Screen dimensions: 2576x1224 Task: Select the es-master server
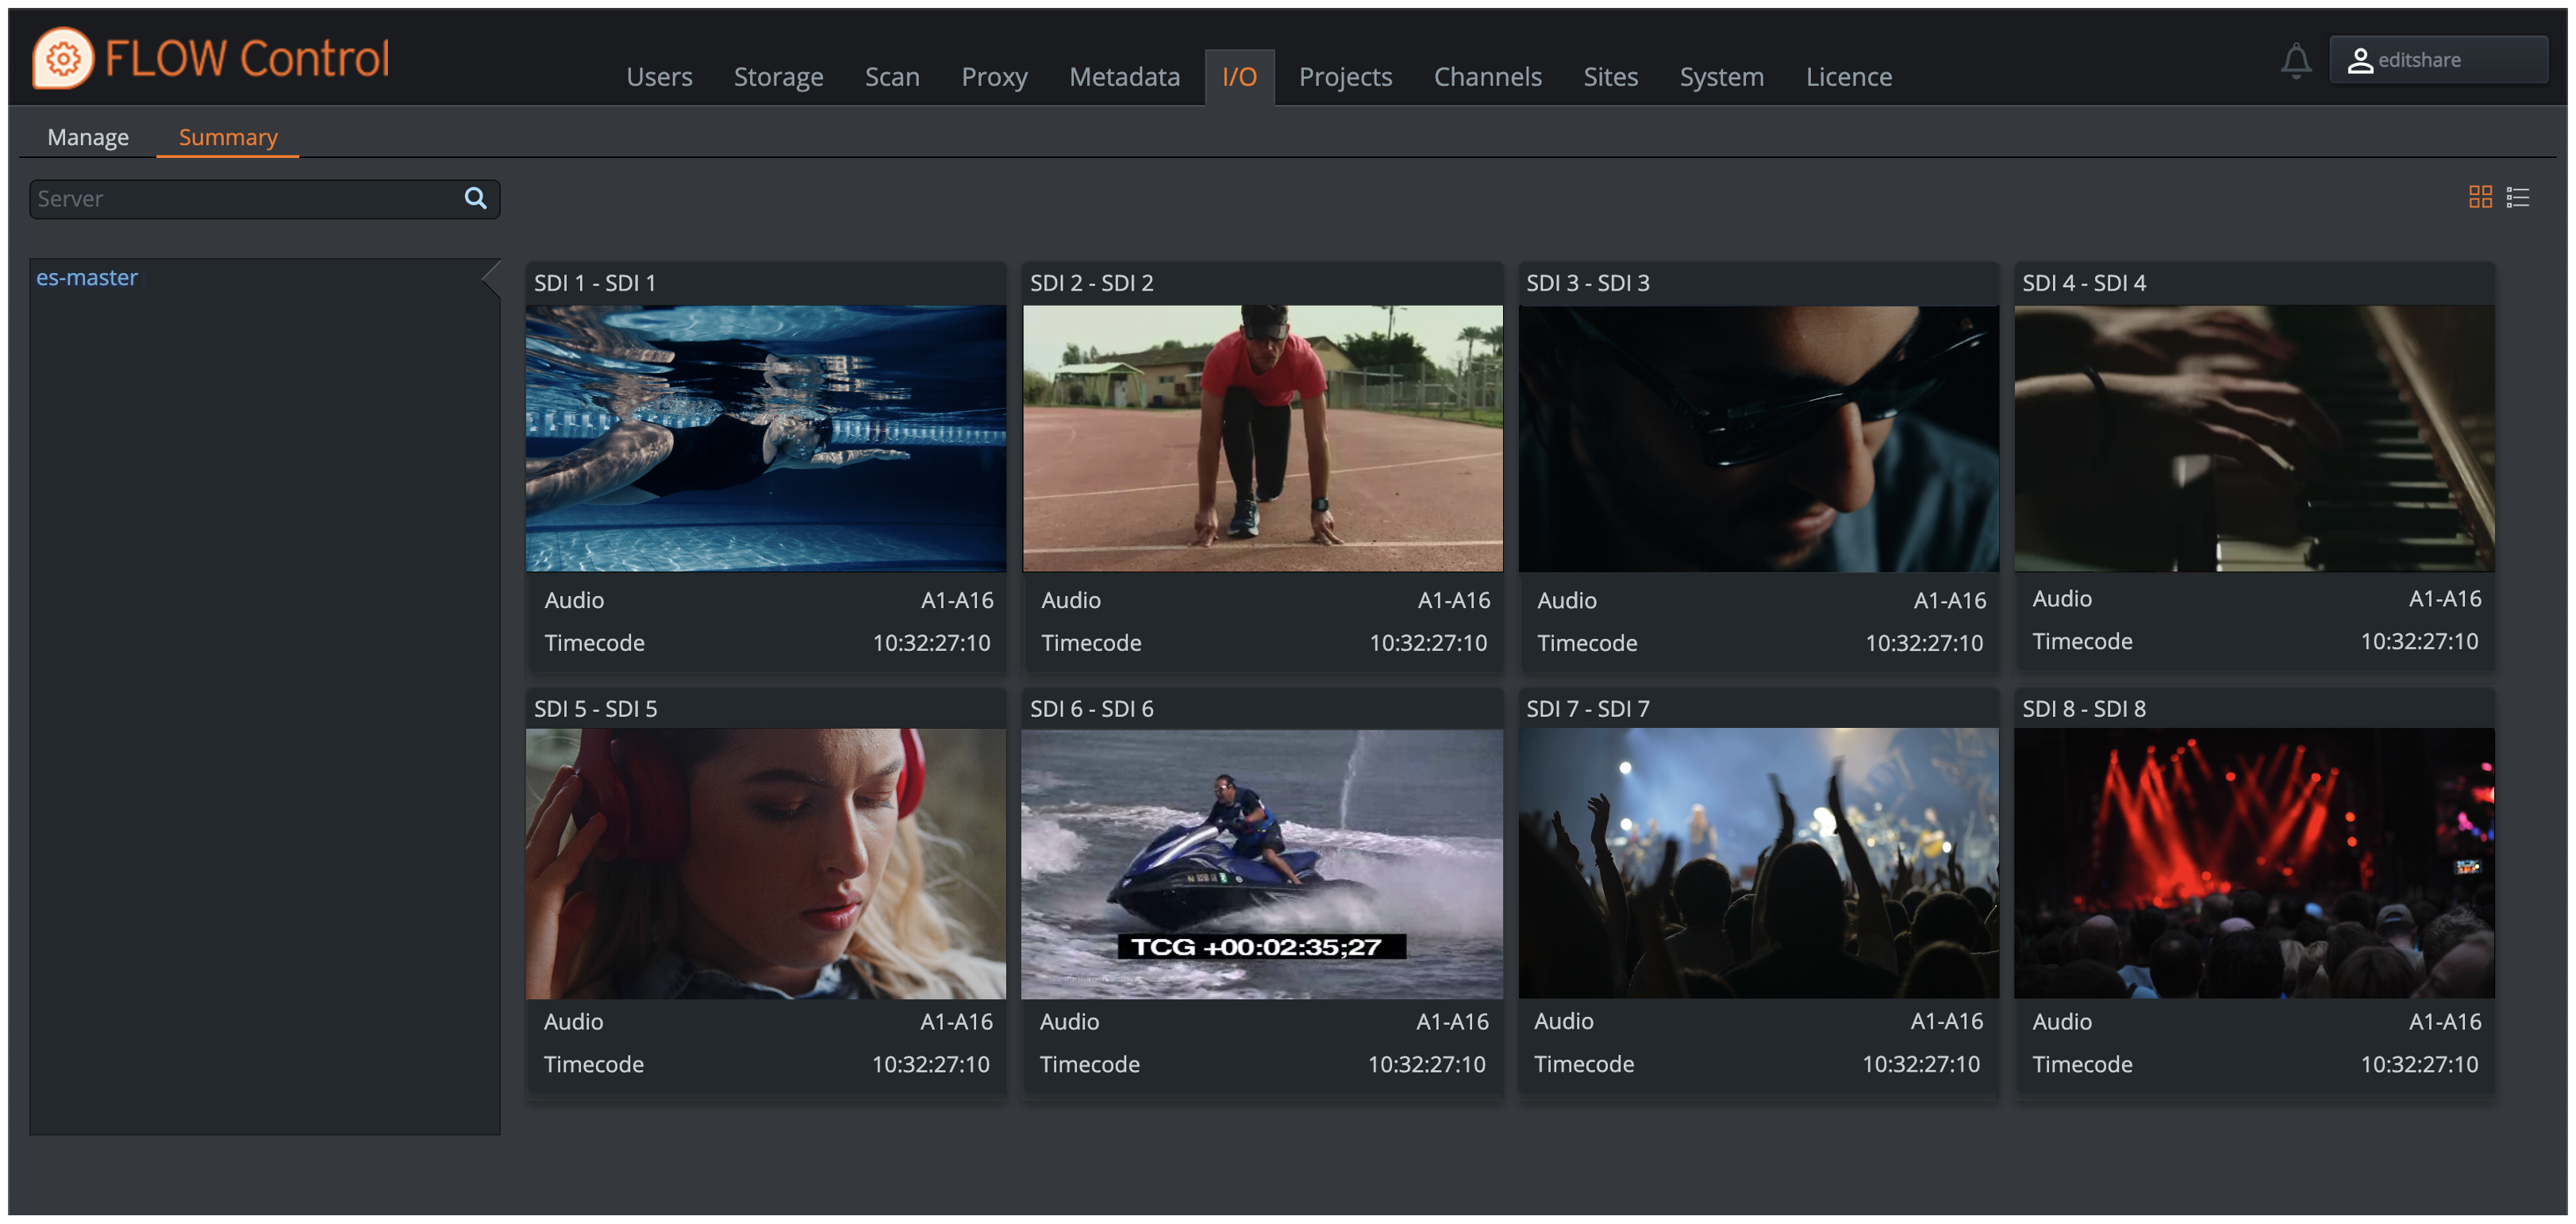(87, 278)
